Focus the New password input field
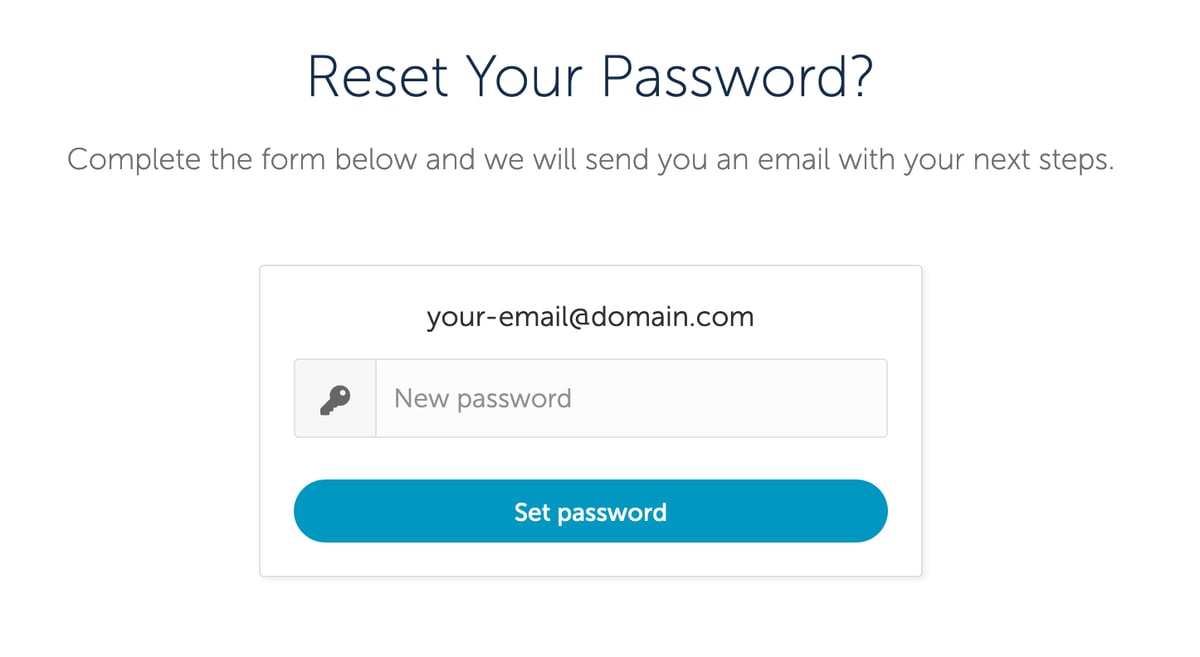1200x657 pixels. pos(631,398)
